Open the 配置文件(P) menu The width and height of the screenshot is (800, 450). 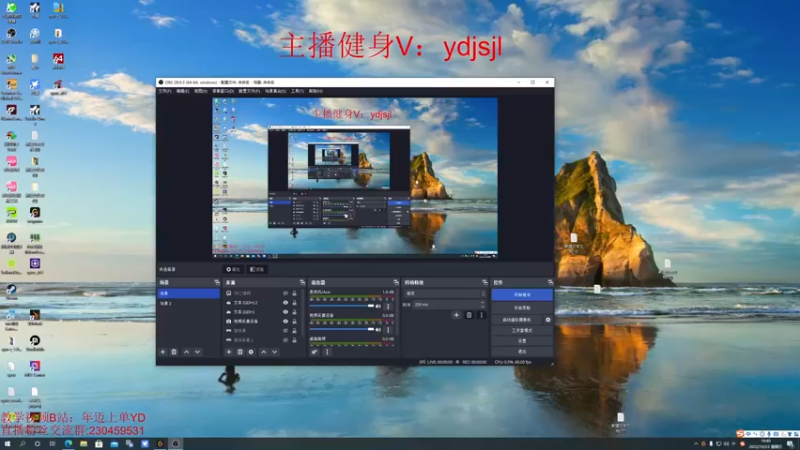(249, 91)
